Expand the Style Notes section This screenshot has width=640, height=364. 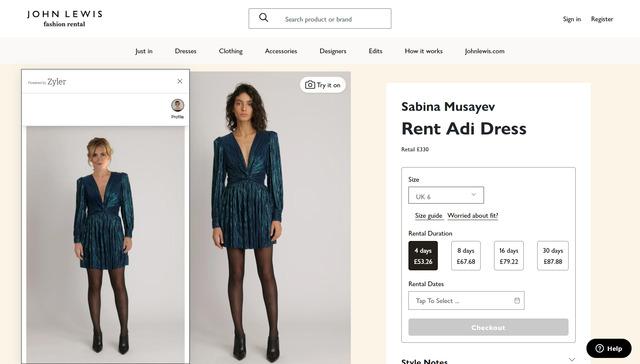click(488, 360)
